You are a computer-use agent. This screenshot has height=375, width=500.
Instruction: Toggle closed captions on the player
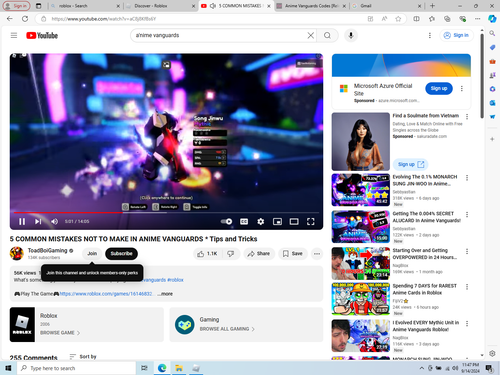244,221
